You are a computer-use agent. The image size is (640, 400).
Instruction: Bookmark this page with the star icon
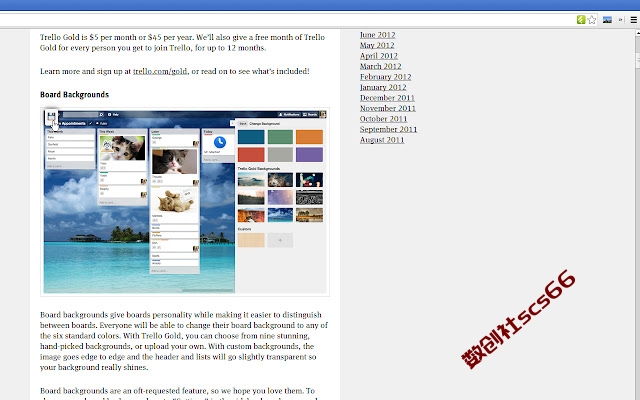[591, 20]
